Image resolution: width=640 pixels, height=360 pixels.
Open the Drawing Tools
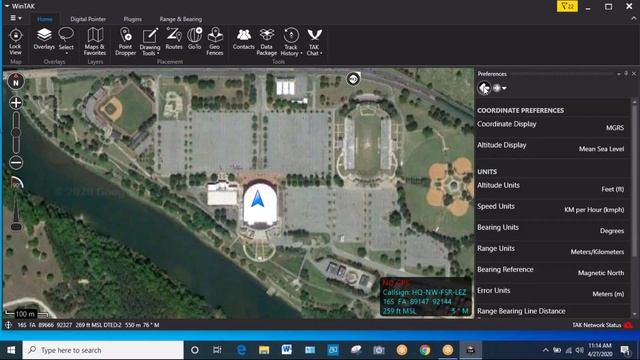pos(150,42)
